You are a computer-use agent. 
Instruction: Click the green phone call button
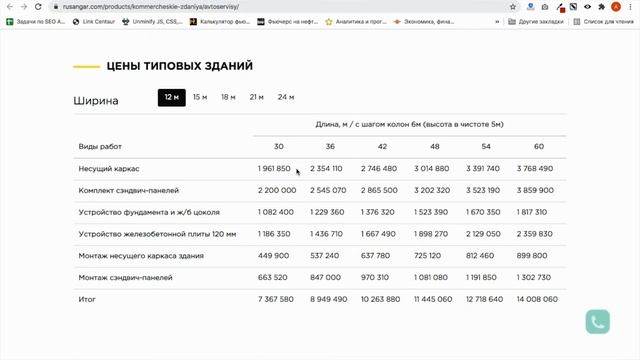coord(598,322)
